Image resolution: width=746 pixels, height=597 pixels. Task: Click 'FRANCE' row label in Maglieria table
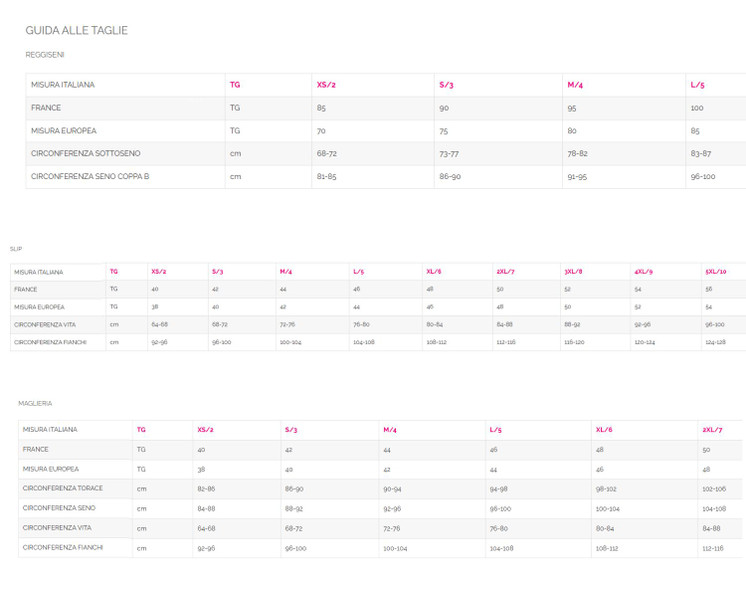pyautogui.click(x=35, y=449)
